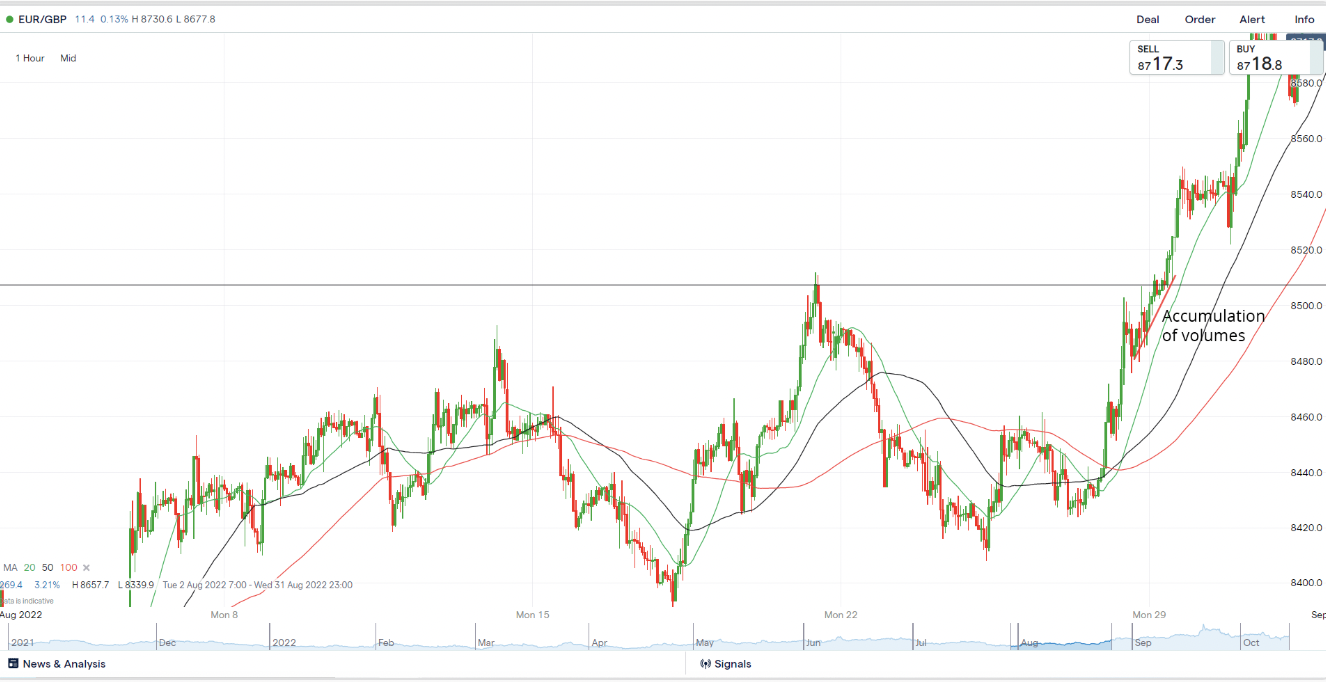The height and width of the screenshot is (682, 1326).
Task: Jump to Oct in the timeline navigator
Action: pos(1250,643)
